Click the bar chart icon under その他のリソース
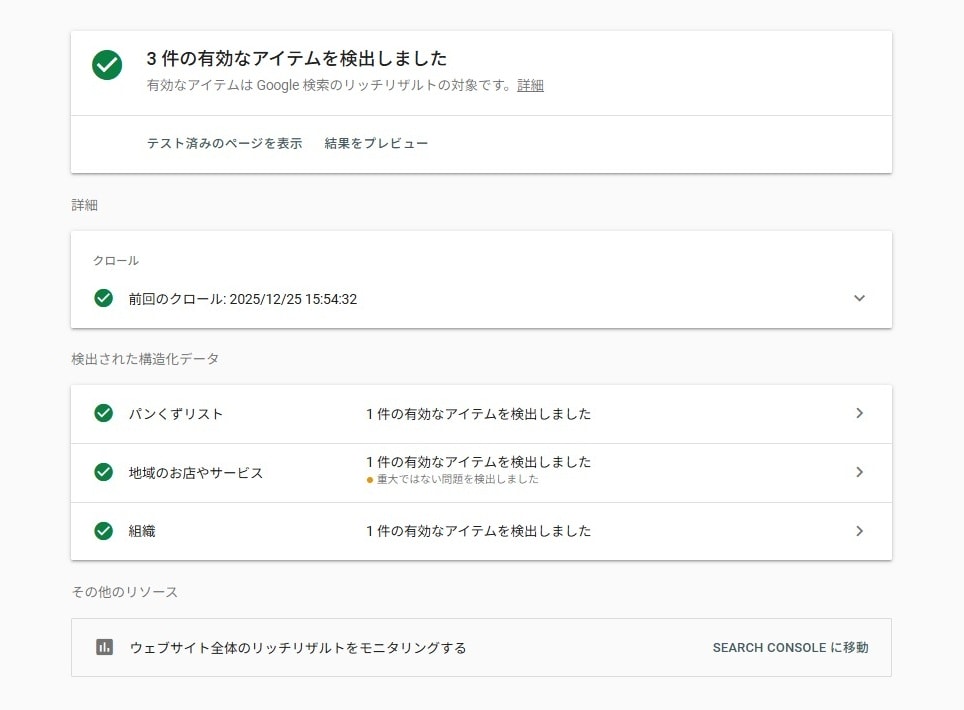 tap(103, 648)
